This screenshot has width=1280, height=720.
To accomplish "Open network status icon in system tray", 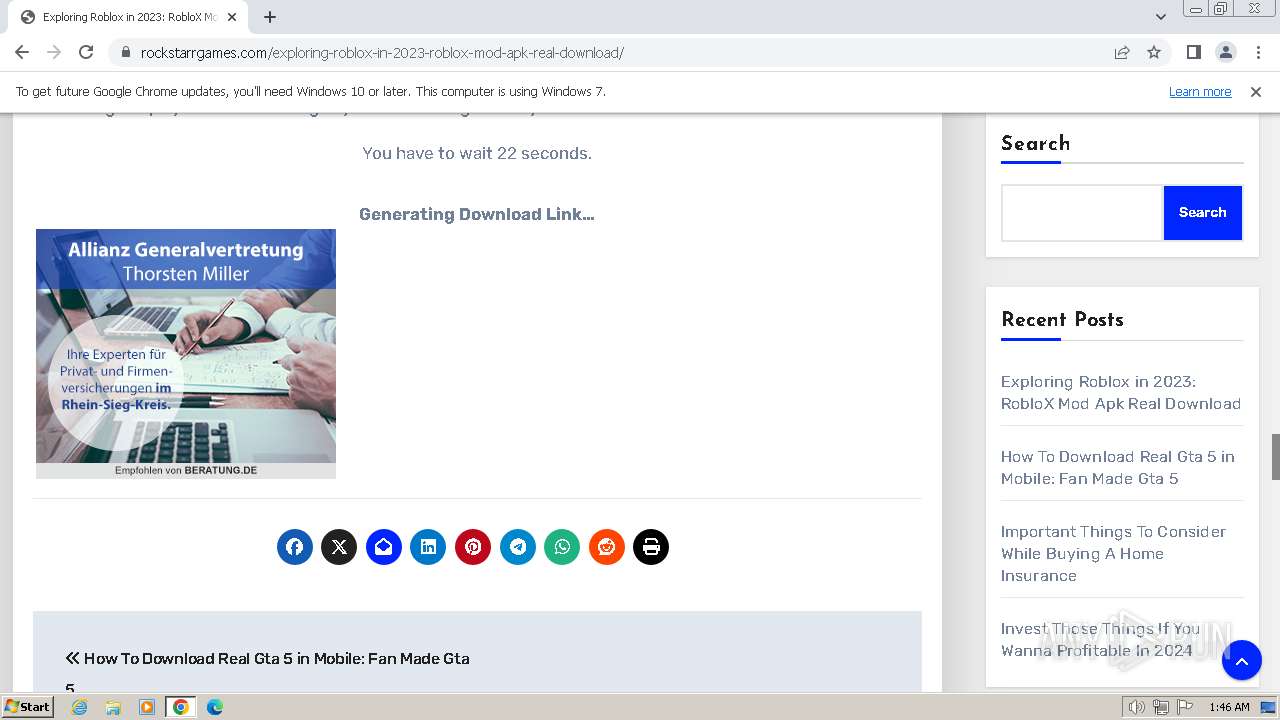I will click(1161, 707).
